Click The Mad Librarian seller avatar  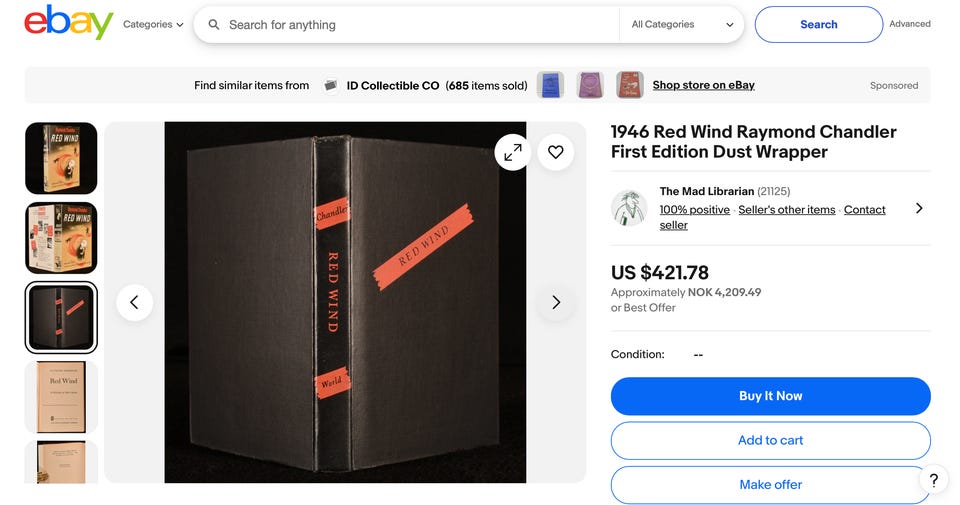[629, 208]
